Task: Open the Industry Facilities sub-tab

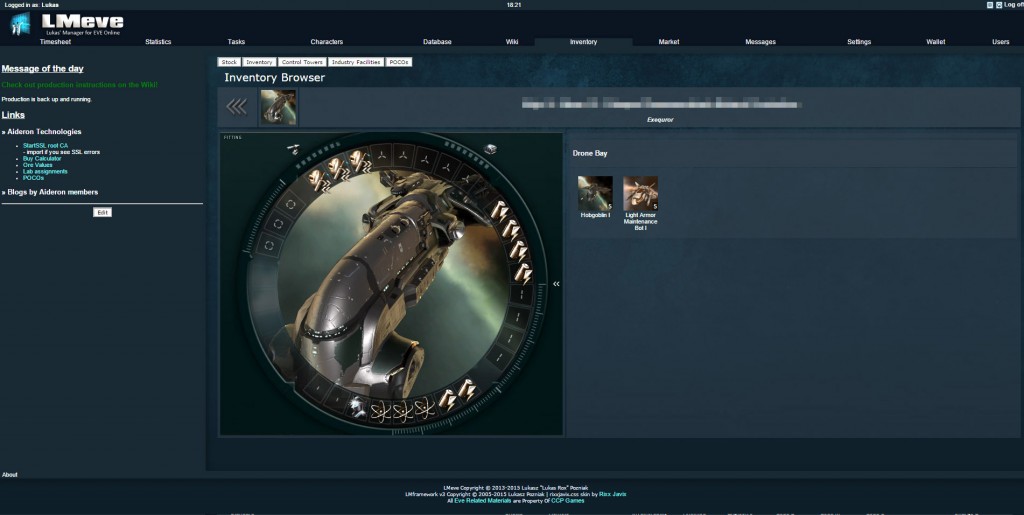Action: [x=356, y=62]
